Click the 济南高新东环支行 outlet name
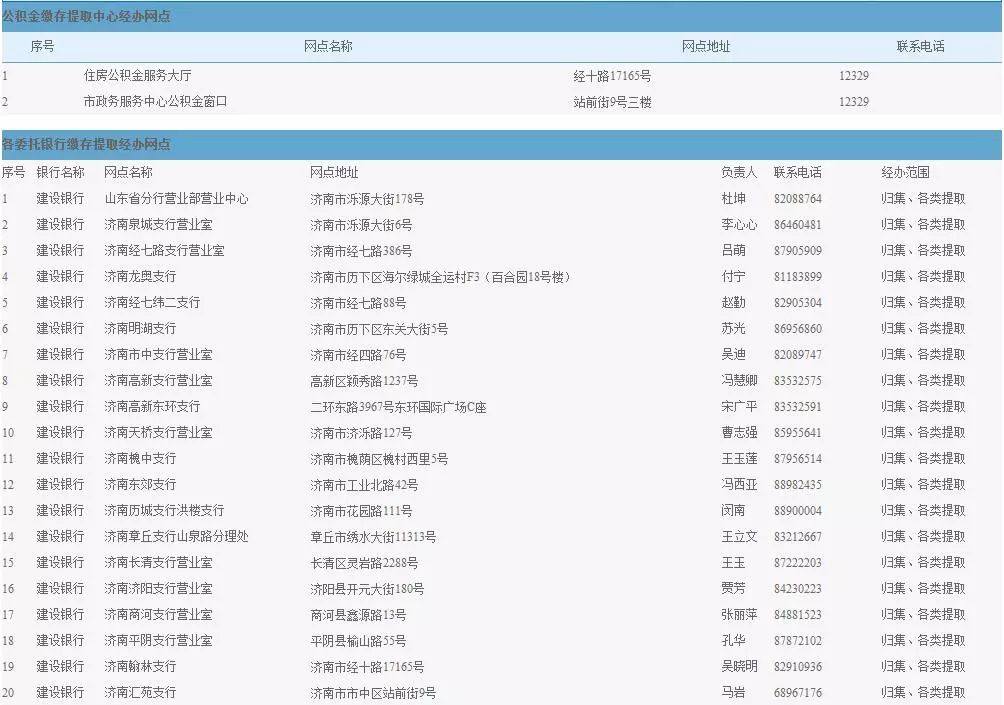Viewport: 1004px width, 705px height. 152,406
